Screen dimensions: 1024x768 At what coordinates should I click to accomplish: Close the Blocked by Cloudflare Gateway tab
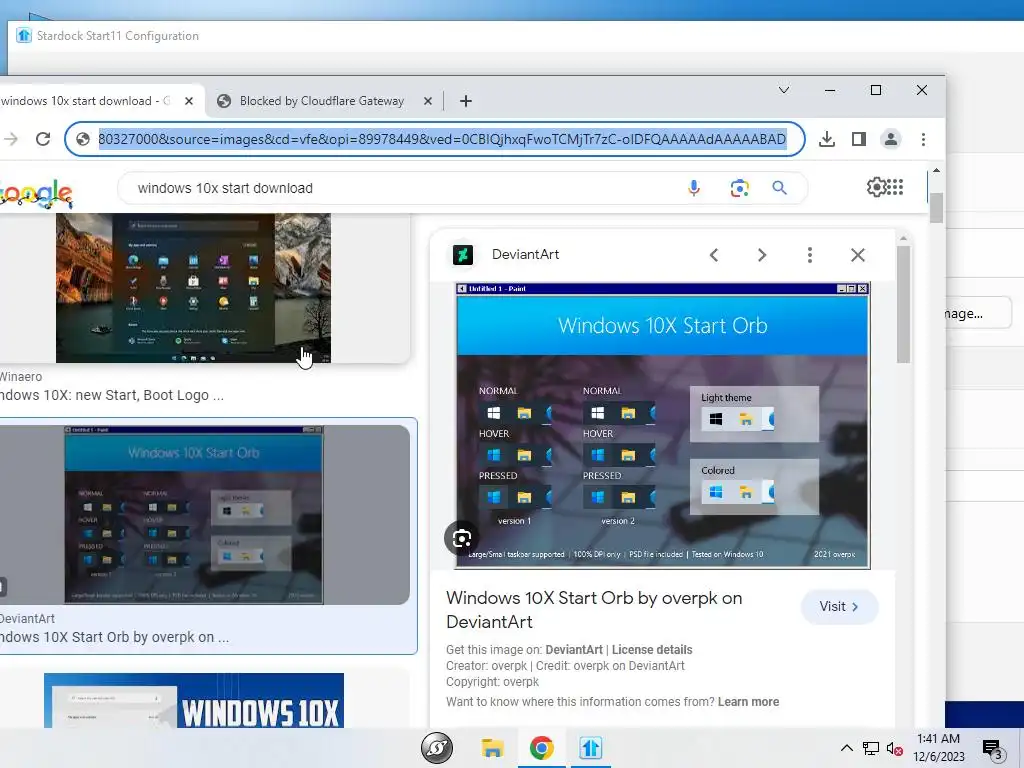[428, 101]
